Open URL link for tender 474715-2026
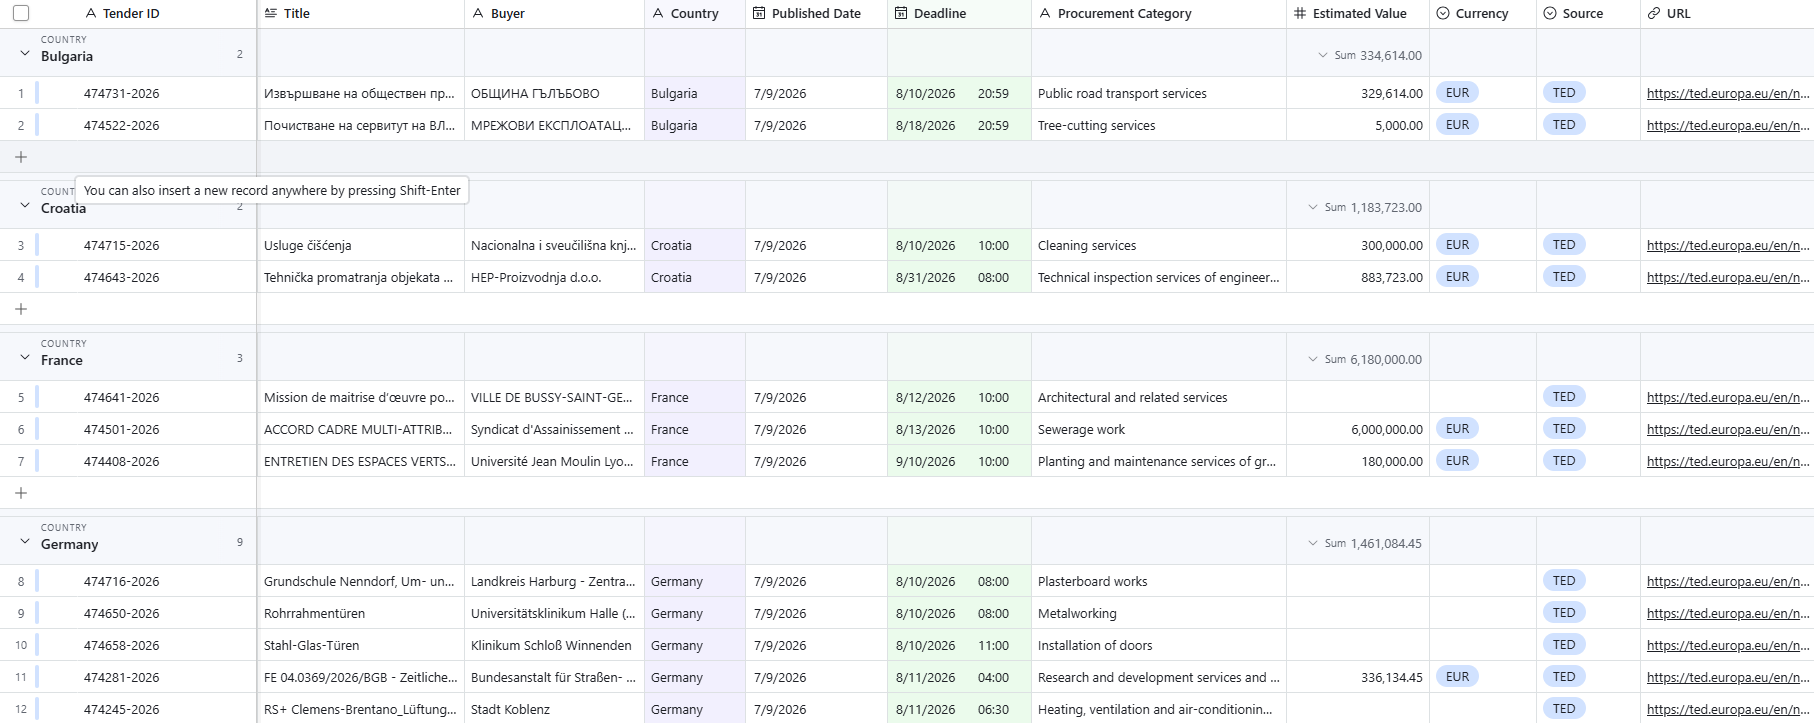 (x=1728, y=245)
